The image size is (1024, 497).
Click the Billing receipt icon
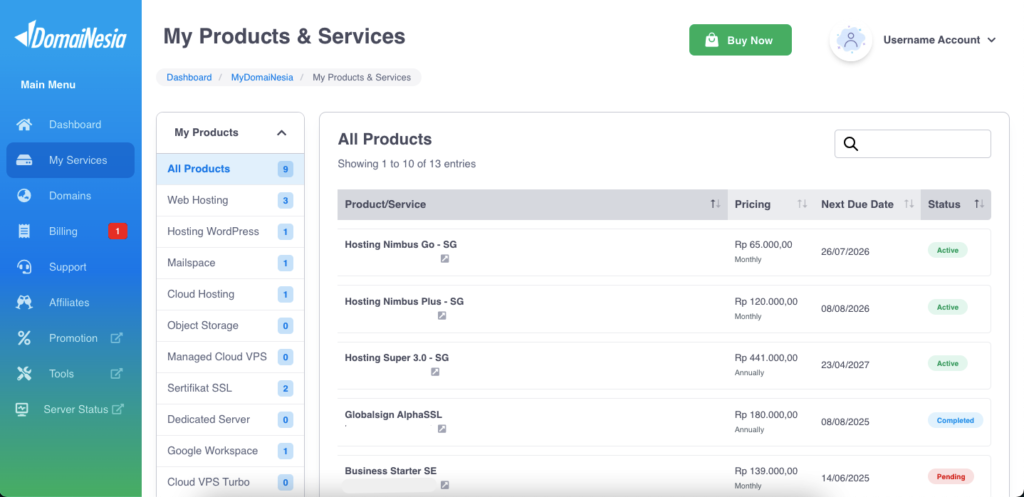pos(24,231)
